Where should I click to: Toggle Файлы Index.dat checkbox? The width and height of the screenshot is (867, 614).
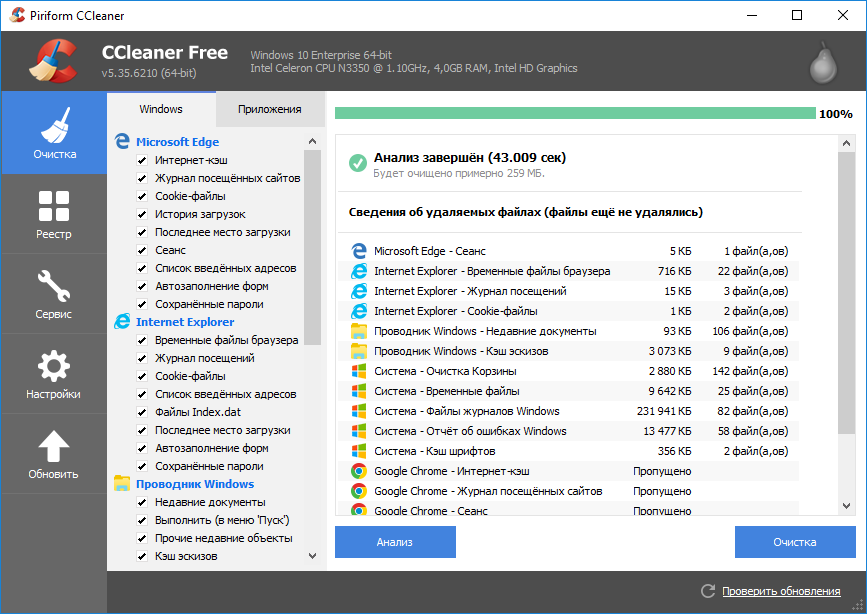coord(142,412)
